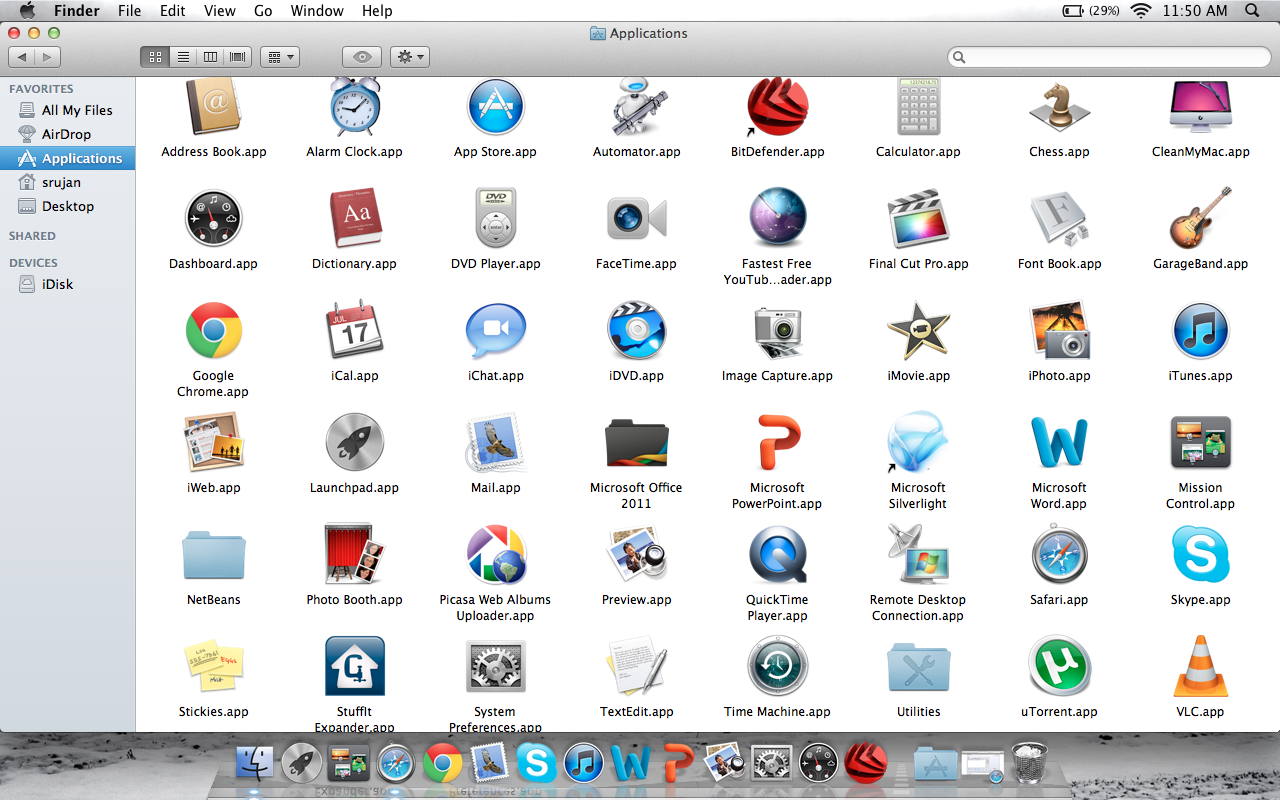Click the Quick Look eye button
The image size is (1280, 800).
click(362, 57)
